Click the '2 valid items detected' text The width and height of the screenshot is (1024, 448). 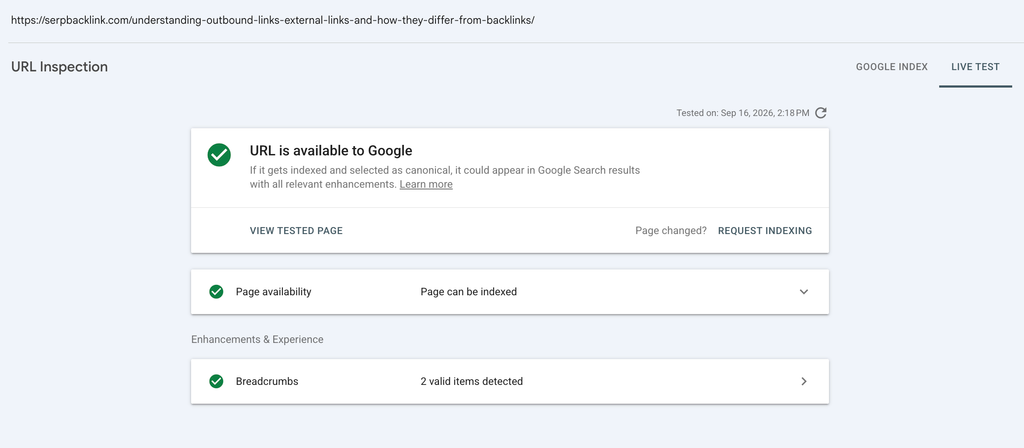click(x=472, y=381)
